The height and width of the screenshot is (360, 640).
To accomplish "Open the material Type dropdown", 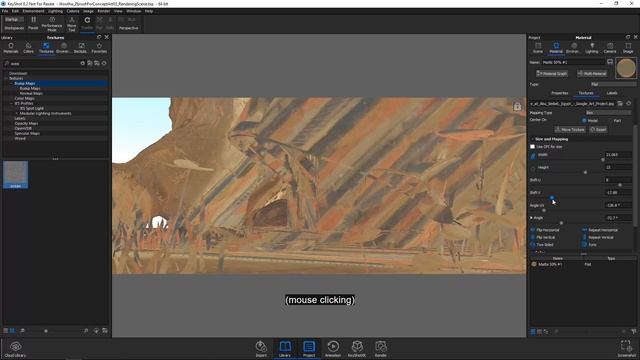I will coord(613,84).
